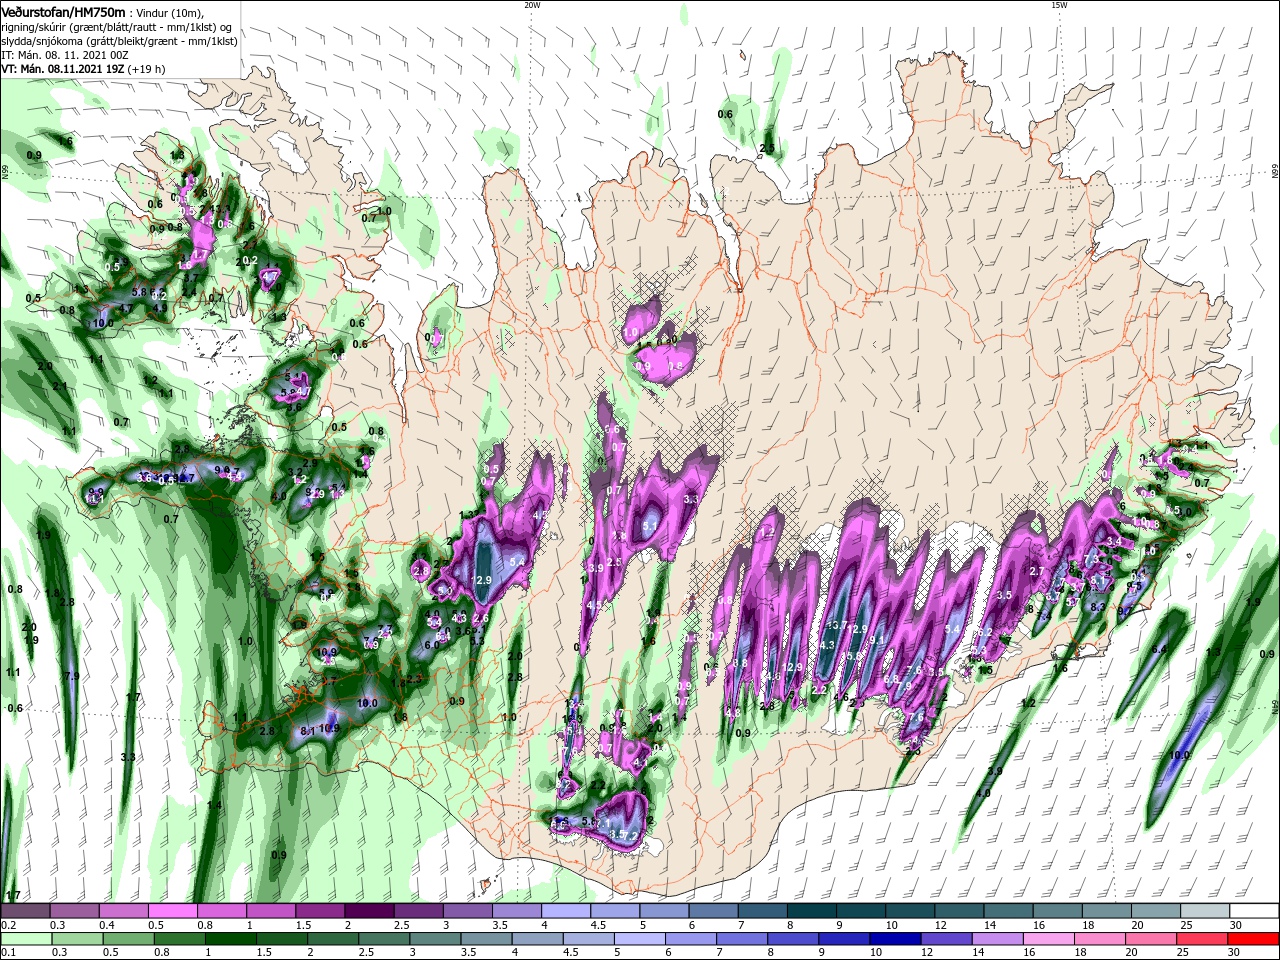This screenshot has height=960, width=1280.
Task: Click the Veðurstofan/HM750m map title
Action: click(x=63, y=12)
